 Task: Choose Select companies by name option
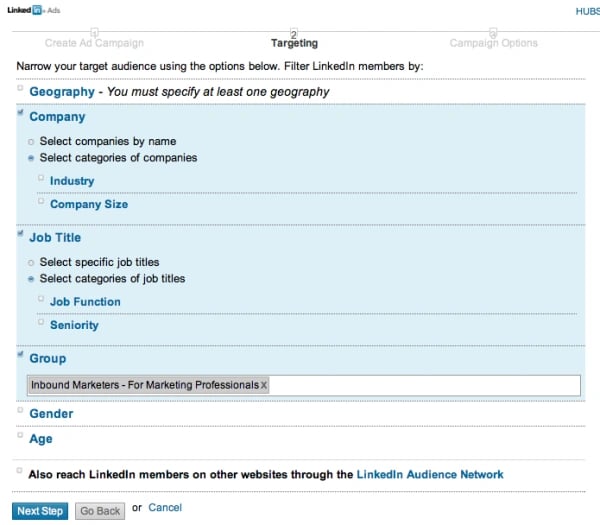[31, 142]
